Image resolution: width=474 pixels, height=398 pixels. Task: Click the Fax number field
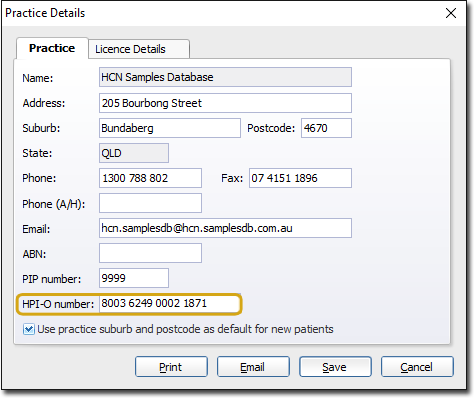tap(300, 178)
